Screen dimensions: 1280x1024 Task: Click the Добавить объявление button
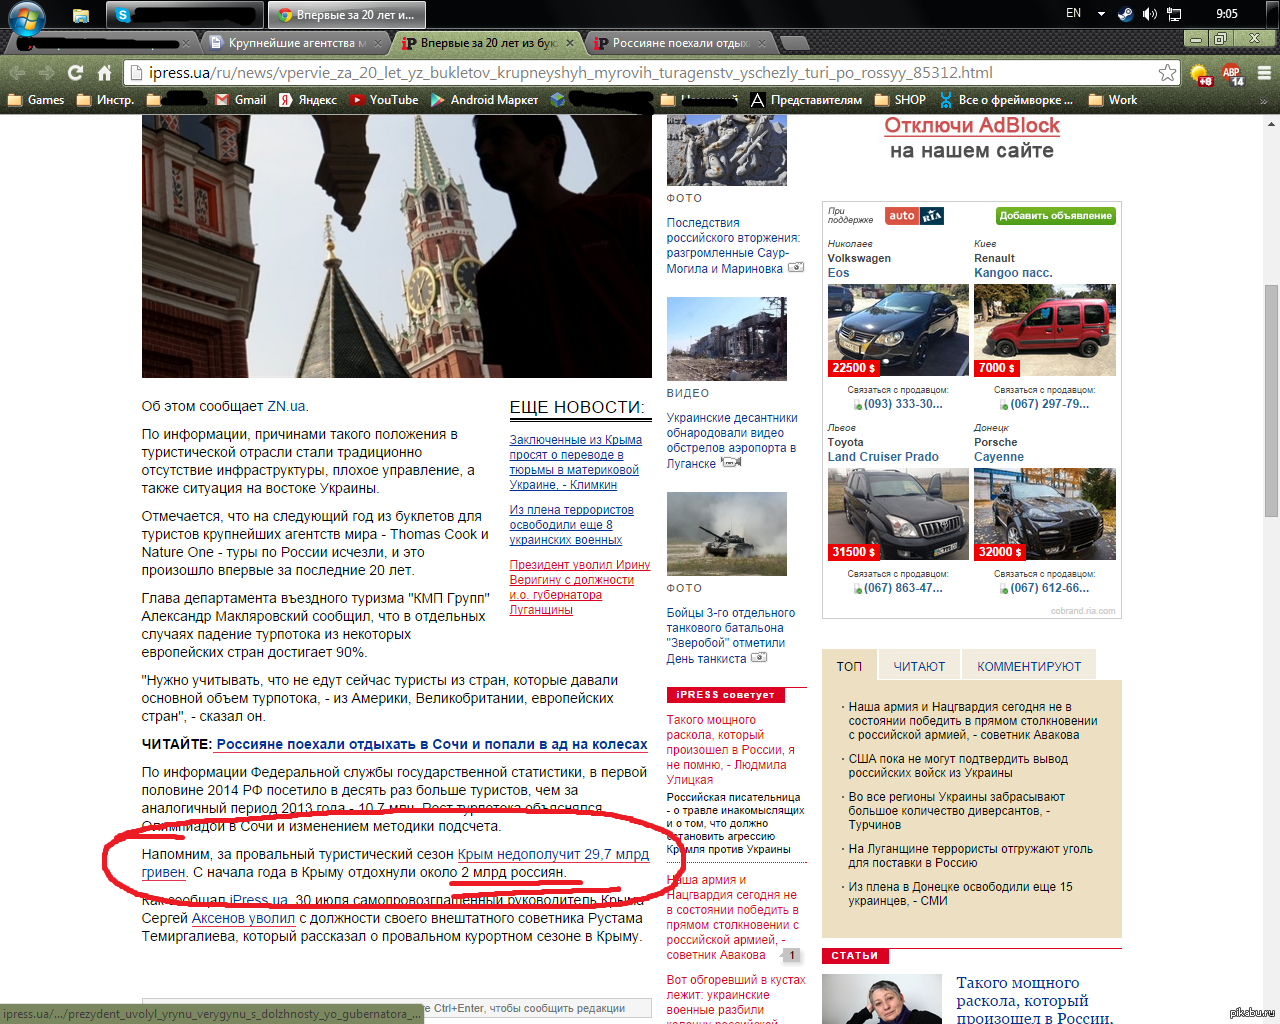coord(1055,216)
